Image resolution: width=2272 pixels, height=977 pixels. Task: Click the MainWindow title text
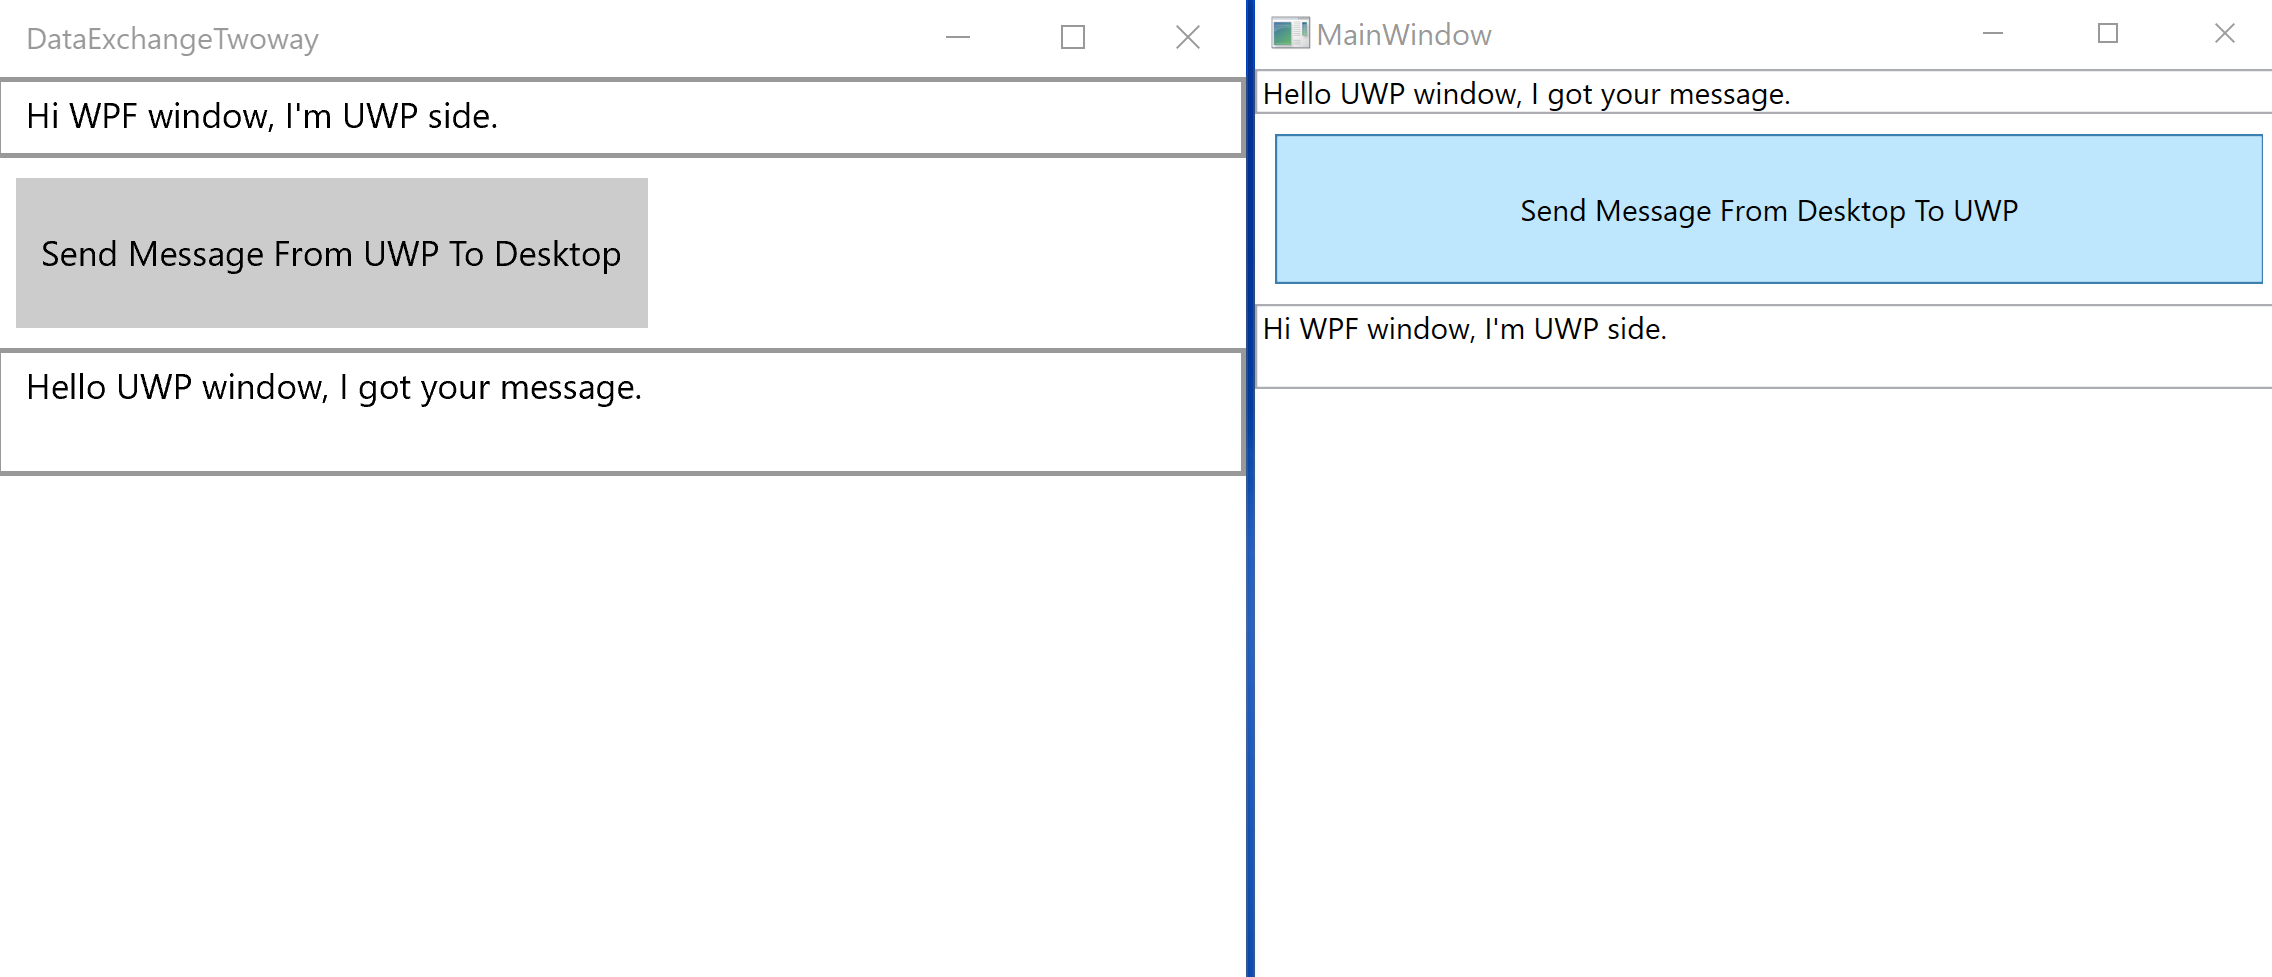pos(1404,35)
